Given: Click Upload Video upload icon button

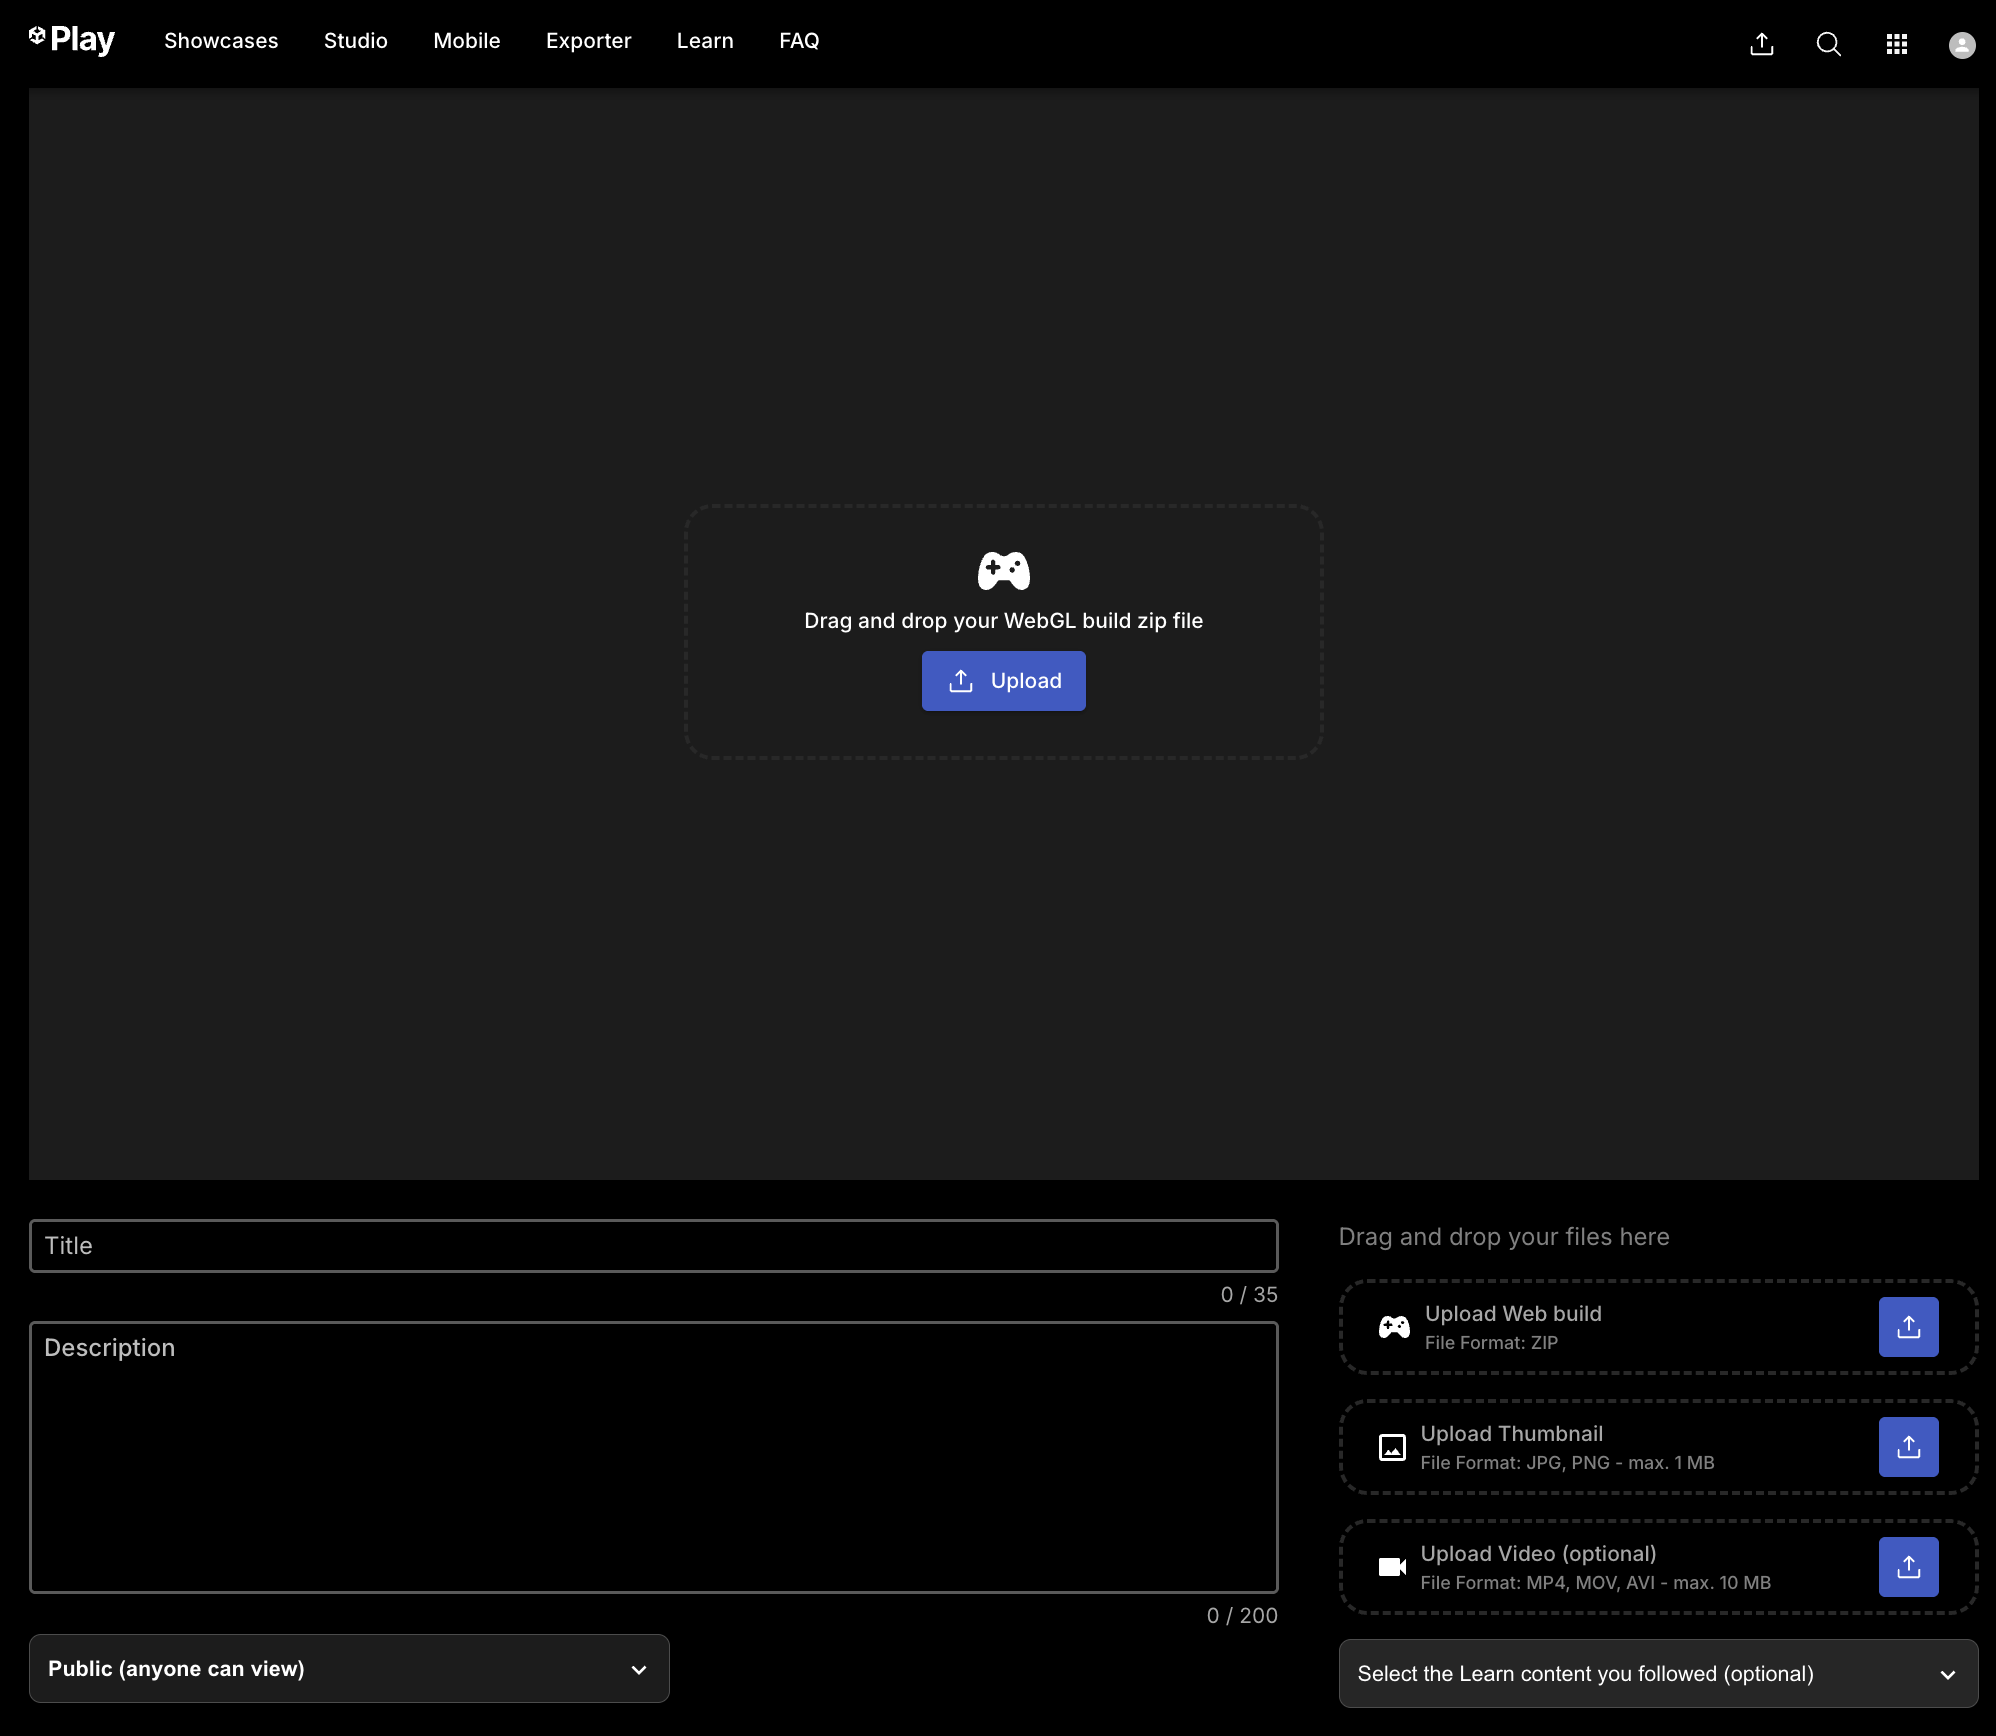Looking at the screenshot, I should [x=1908, y=1567].
